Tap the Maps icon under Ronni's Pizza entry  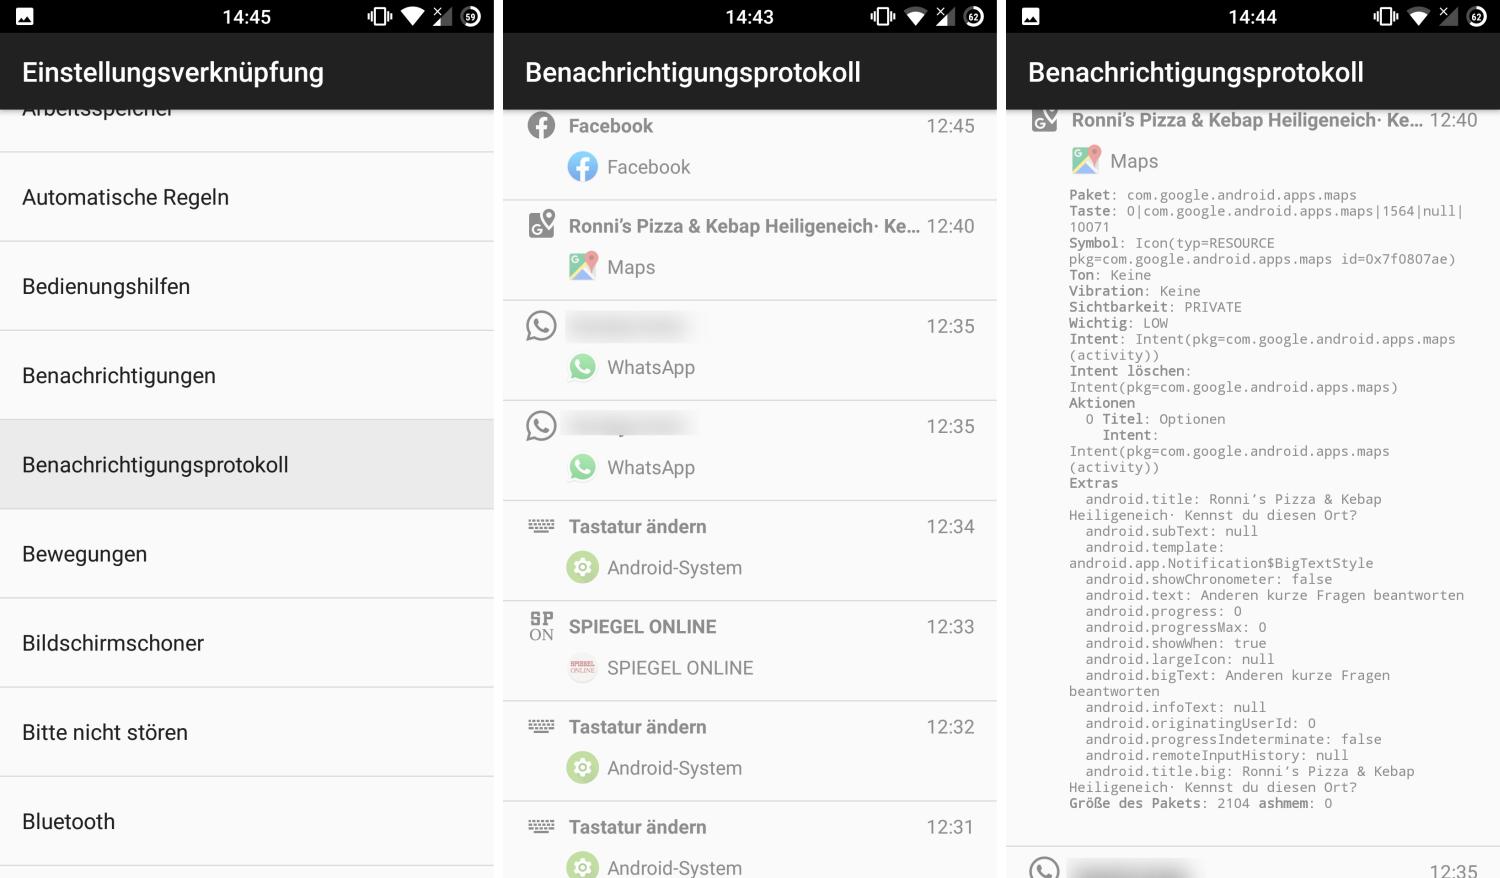[x=583, y=267]
